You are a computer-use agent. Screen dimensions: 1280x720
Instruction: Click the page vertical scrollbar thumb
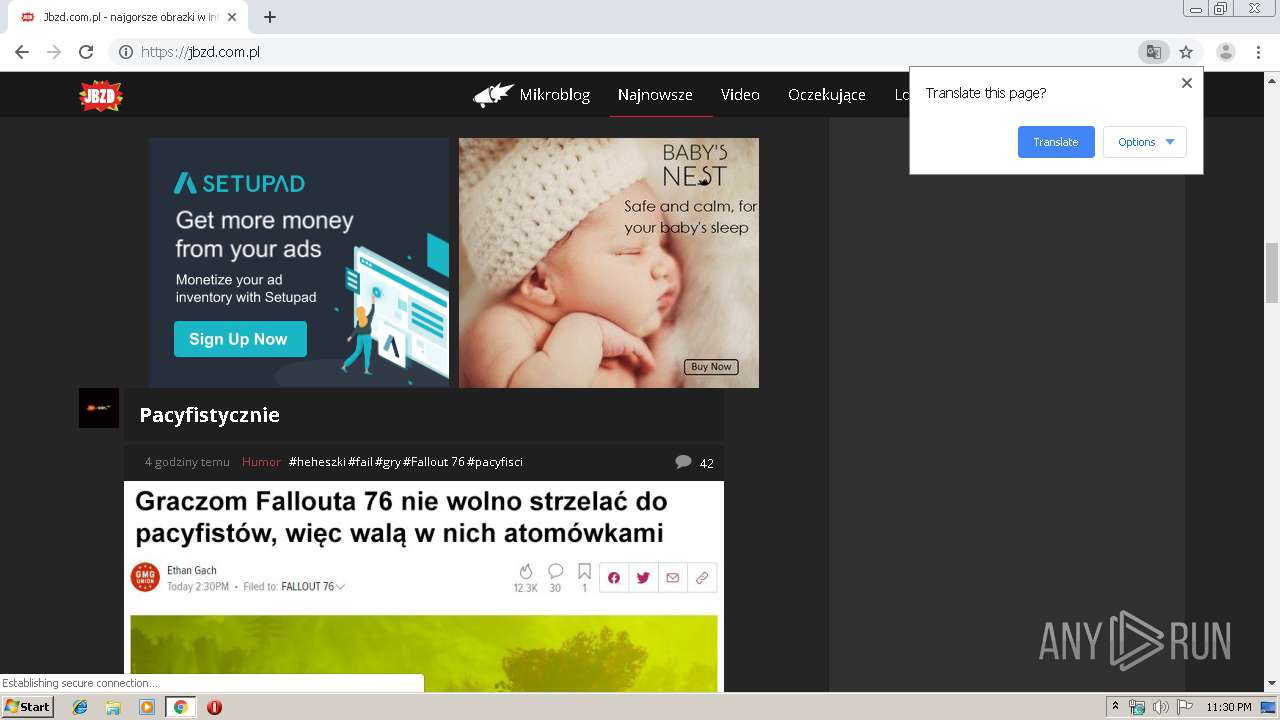click(1272, 272)
